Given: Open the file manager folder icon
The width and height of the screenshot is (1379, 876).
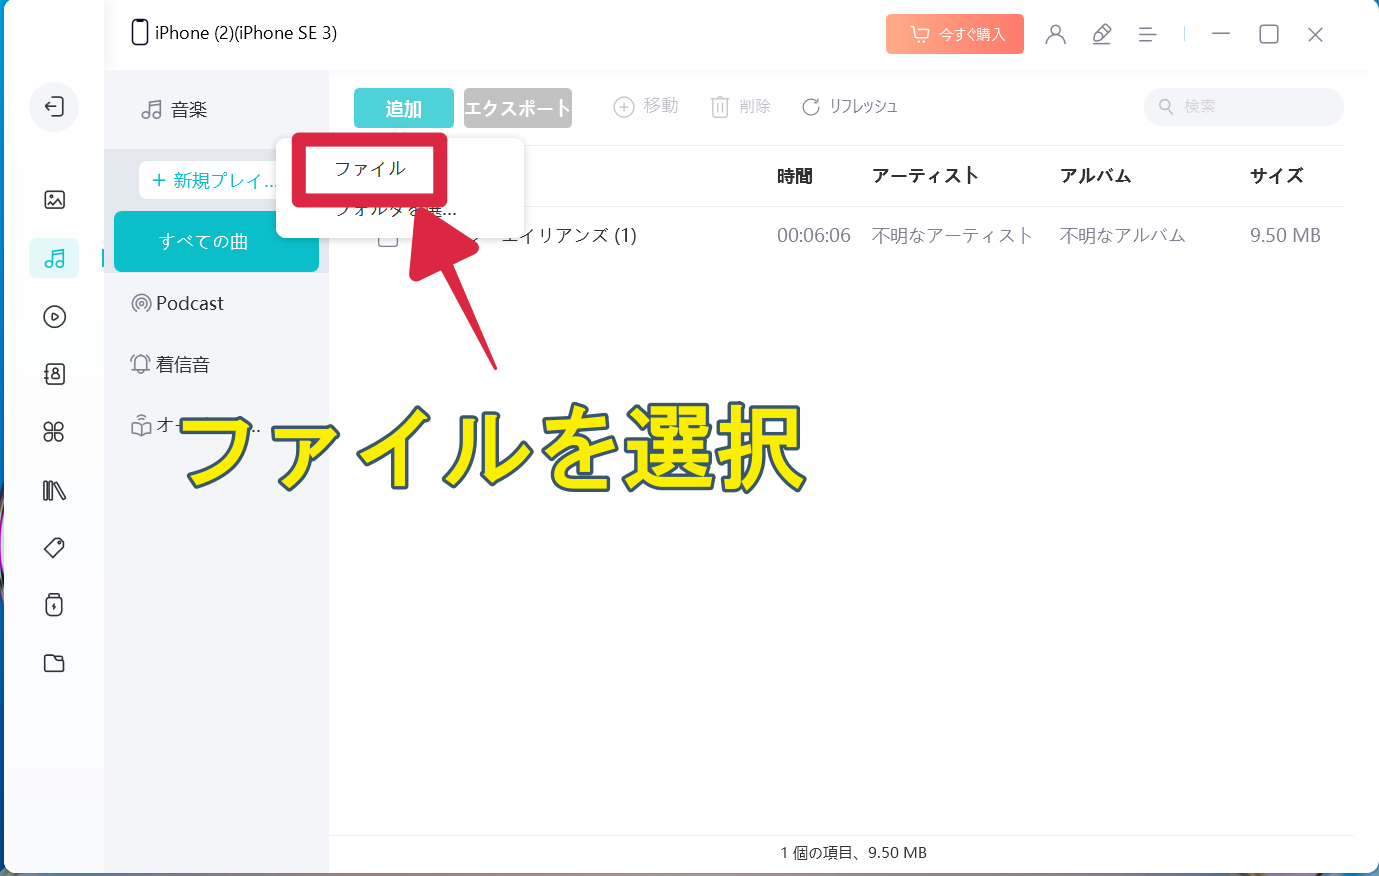Looking at the screenshot, I should 54,663.
